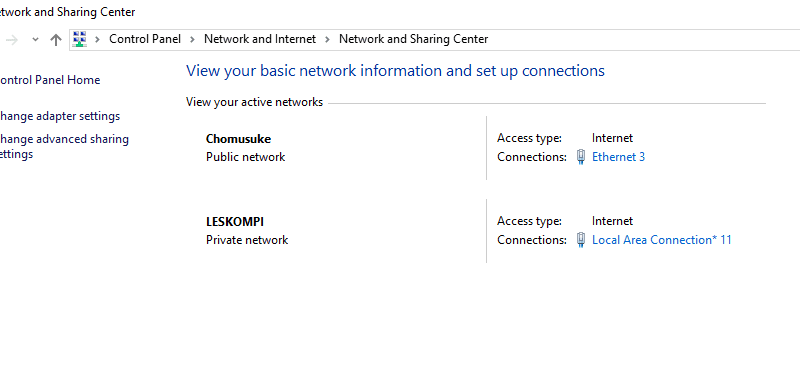Open the recent locations dropdown chevron

[35, 40]
